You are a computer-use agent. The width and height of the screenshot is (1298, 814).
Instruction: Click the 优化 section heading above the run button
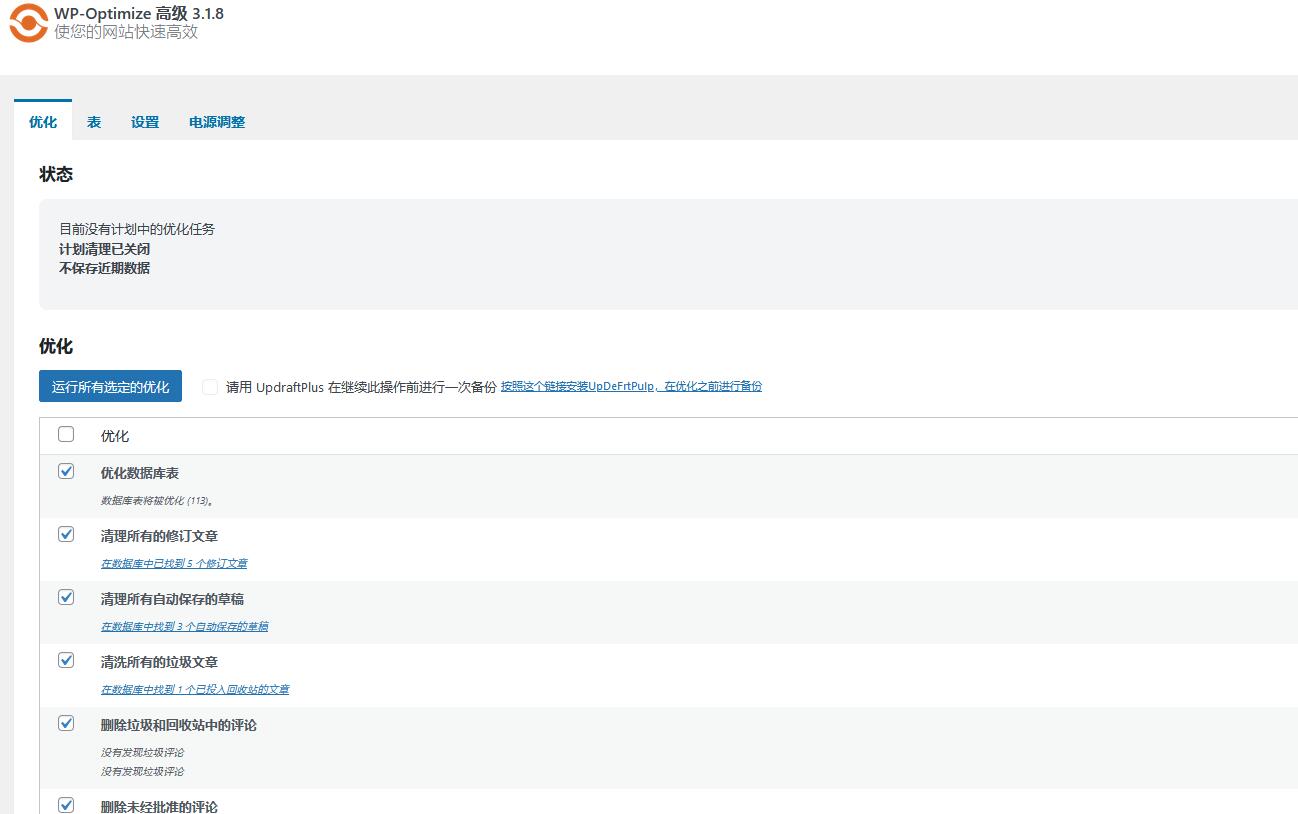(56, 346)
